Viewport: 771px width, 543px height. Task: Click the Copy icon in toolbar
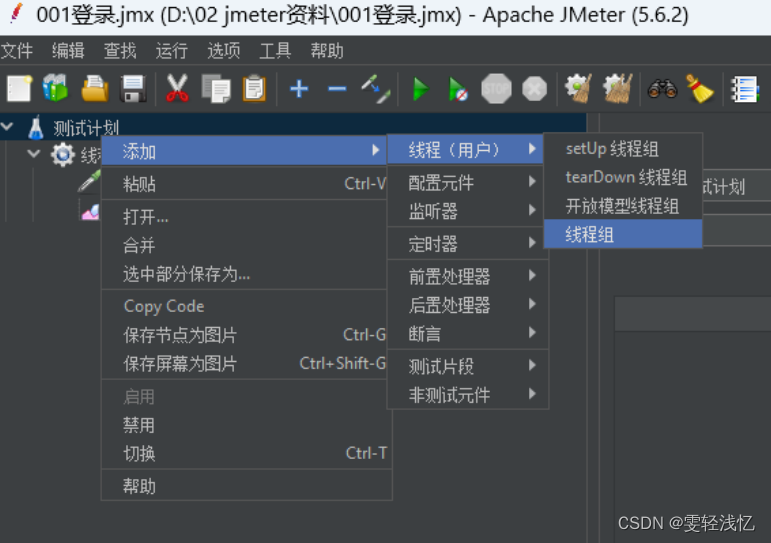tap(216, 89)
